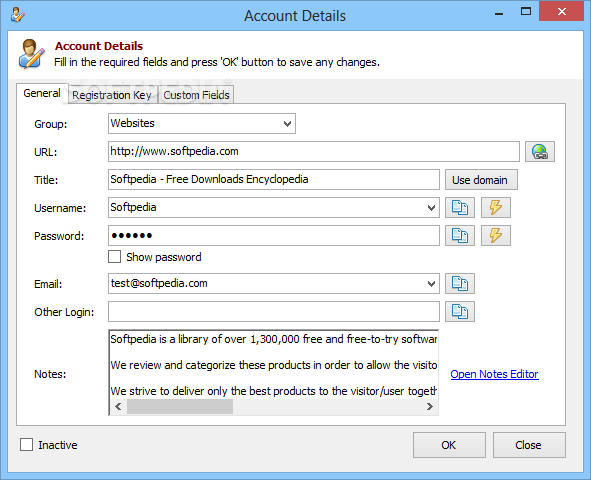Click the notes scrollbar left arrow

[118, 407]
